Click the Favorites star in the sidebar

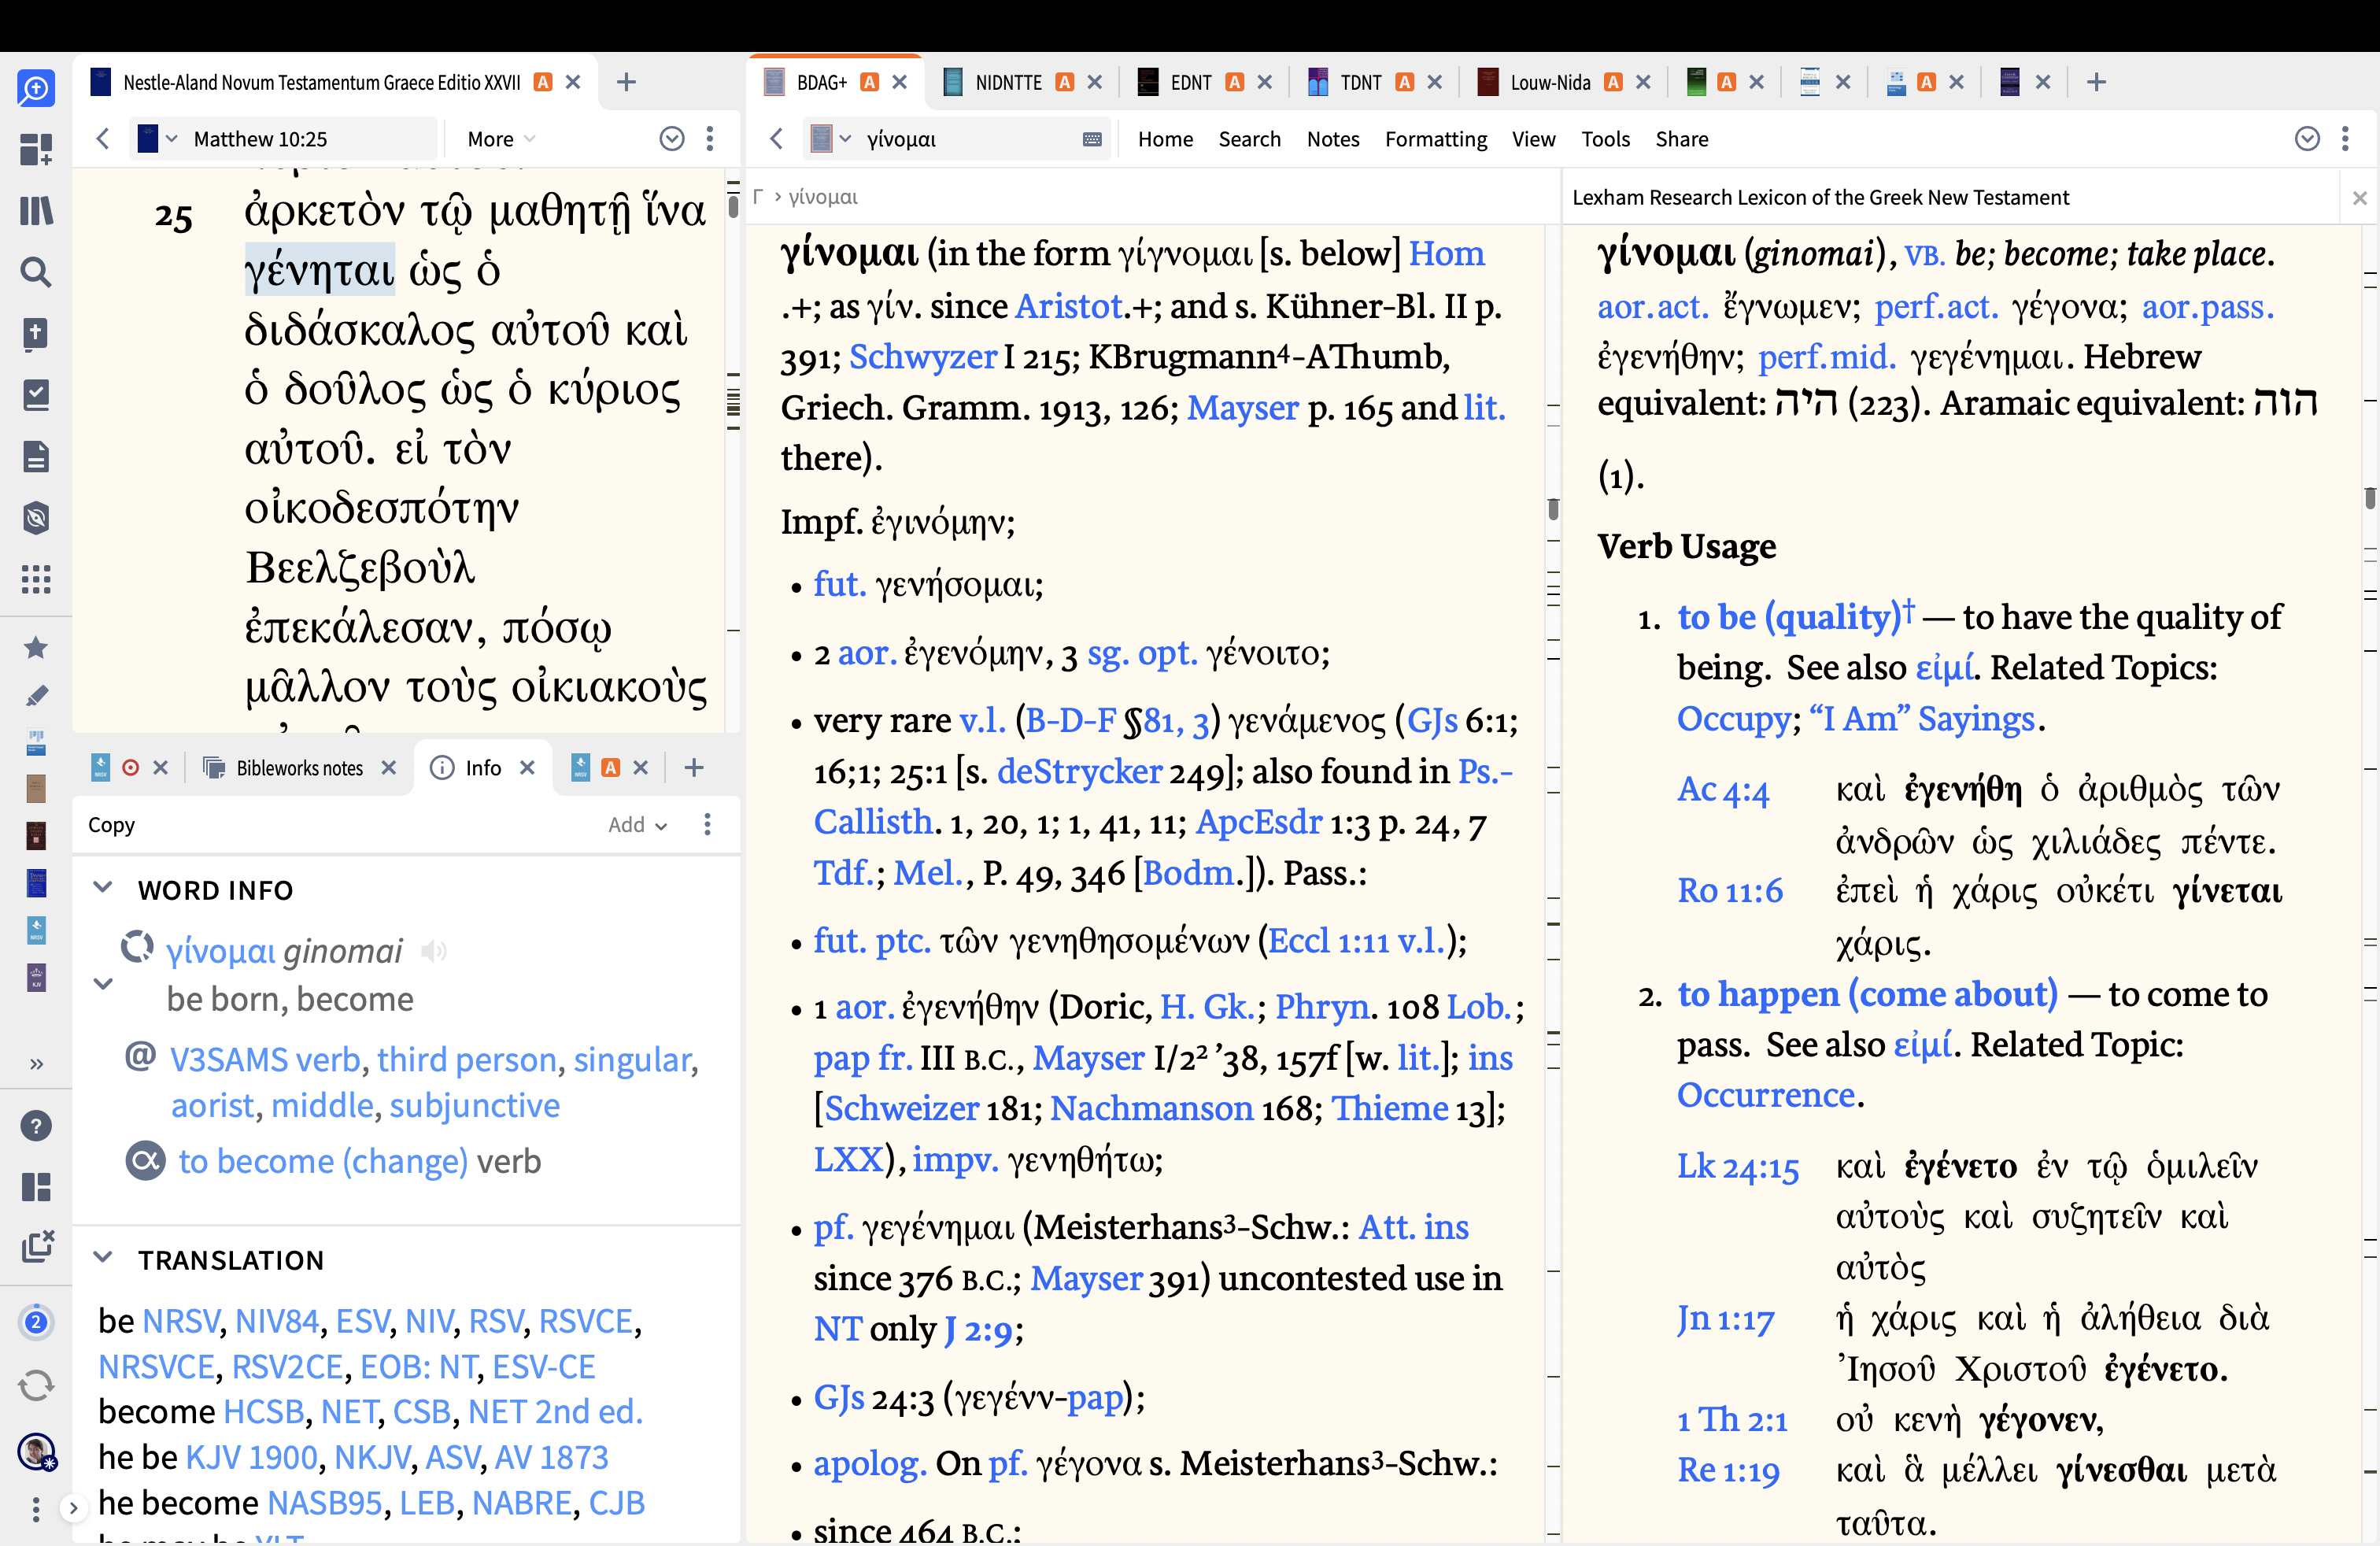(x=36, y=648)
